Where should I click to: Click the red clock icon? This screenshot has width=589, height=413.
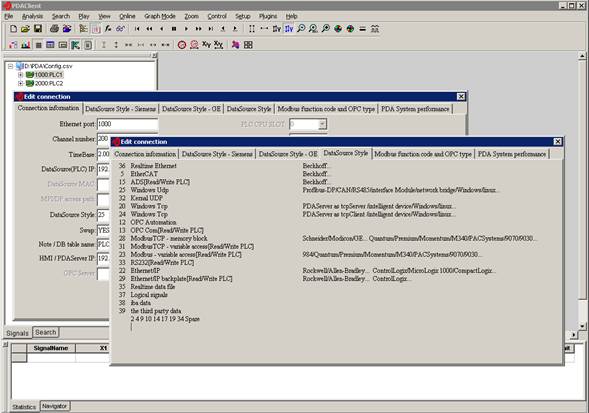pos(182,45)
